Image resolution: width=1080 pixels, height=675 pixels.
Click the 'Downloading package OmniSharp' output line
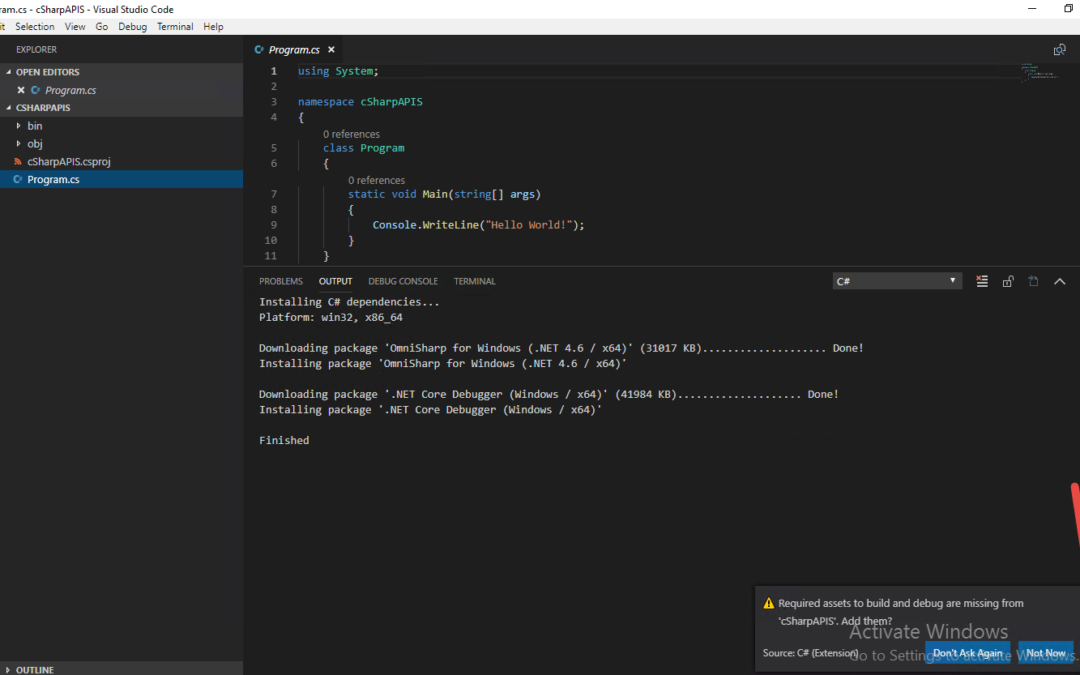click(561, 348)
